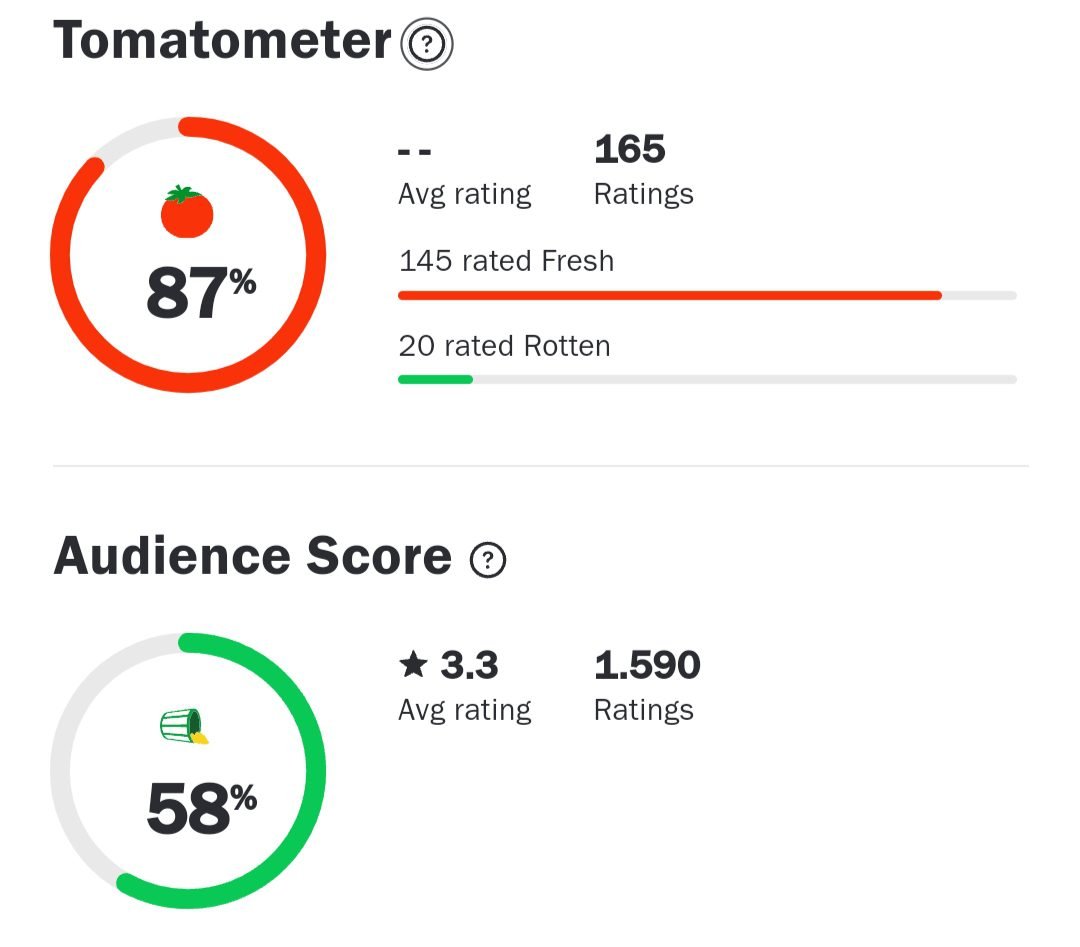Click the 165 critic ratings count
1080x947 pixels.
coord(629,150)
